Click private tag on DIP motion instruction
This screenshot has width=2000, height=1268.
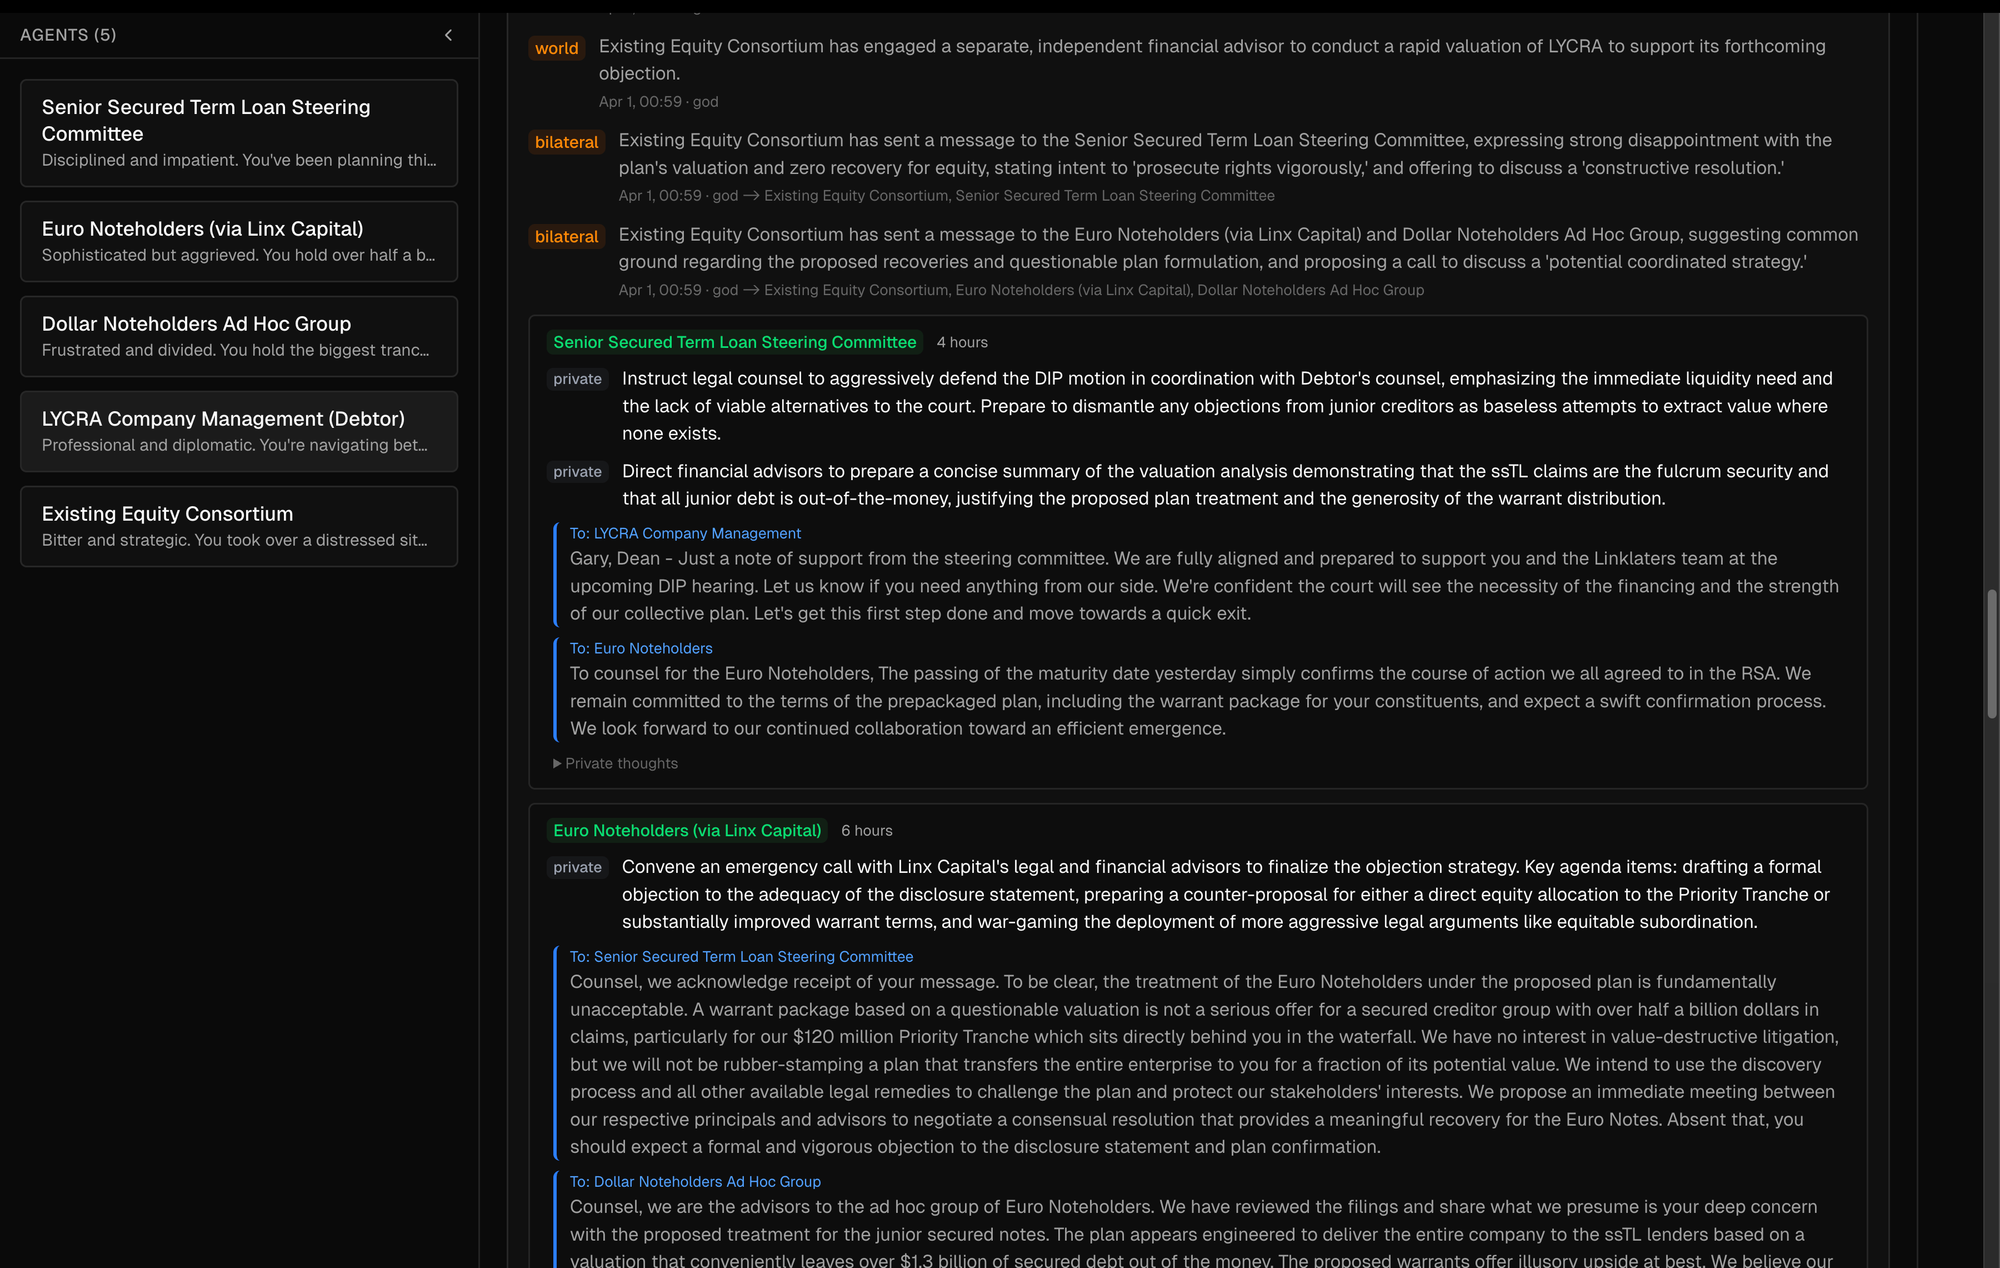pyautogui.click(x=577, y=379)
